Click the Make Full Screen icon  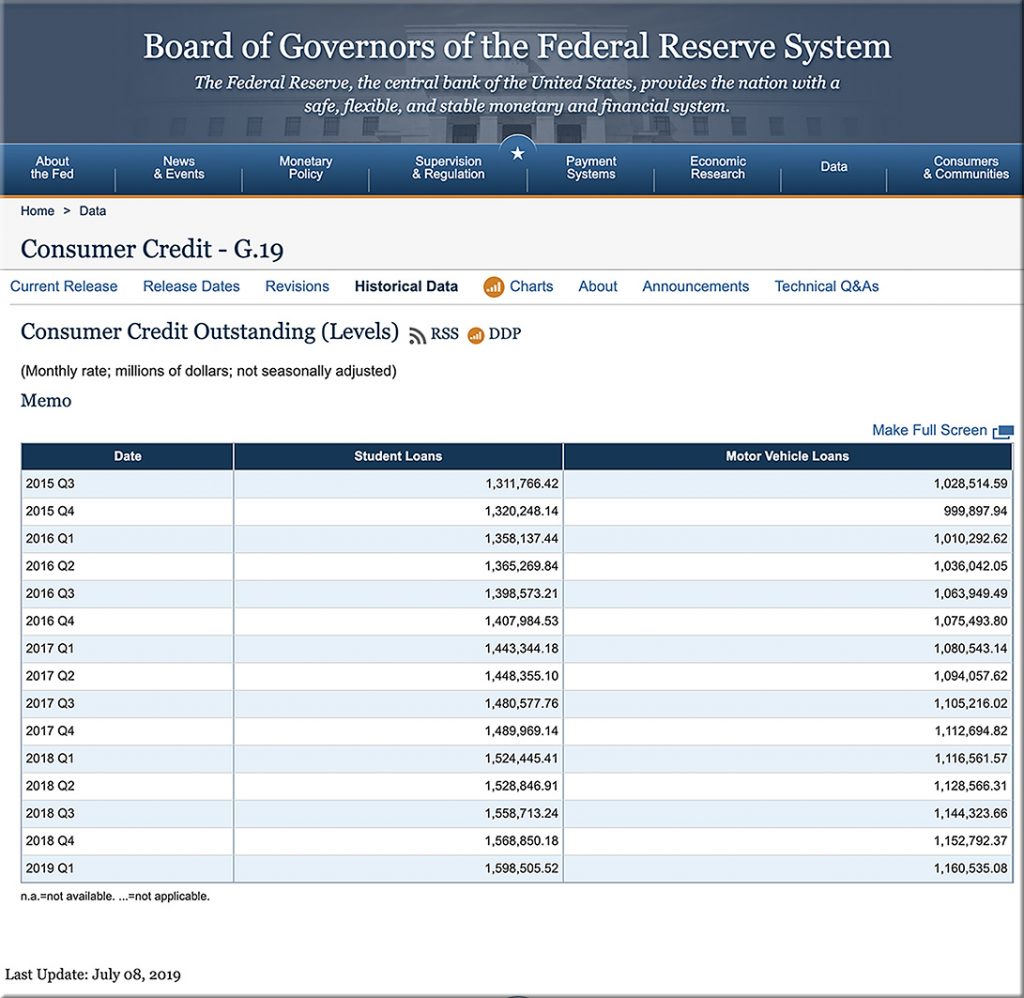coord(1003,431)
